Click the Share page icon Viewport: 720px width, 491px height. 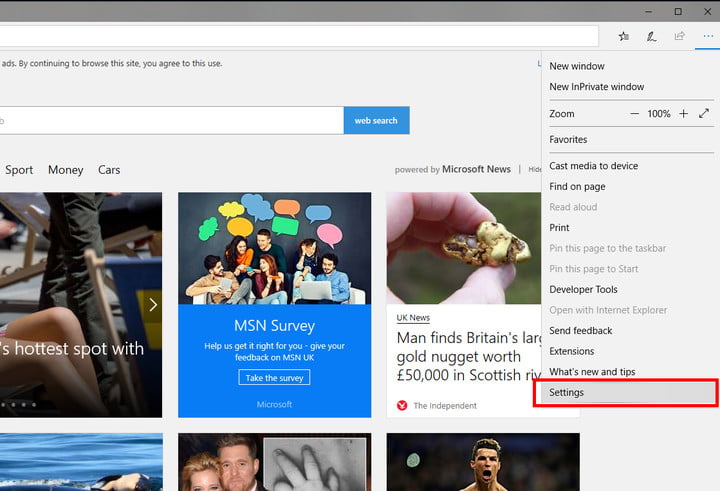point(680,36)
